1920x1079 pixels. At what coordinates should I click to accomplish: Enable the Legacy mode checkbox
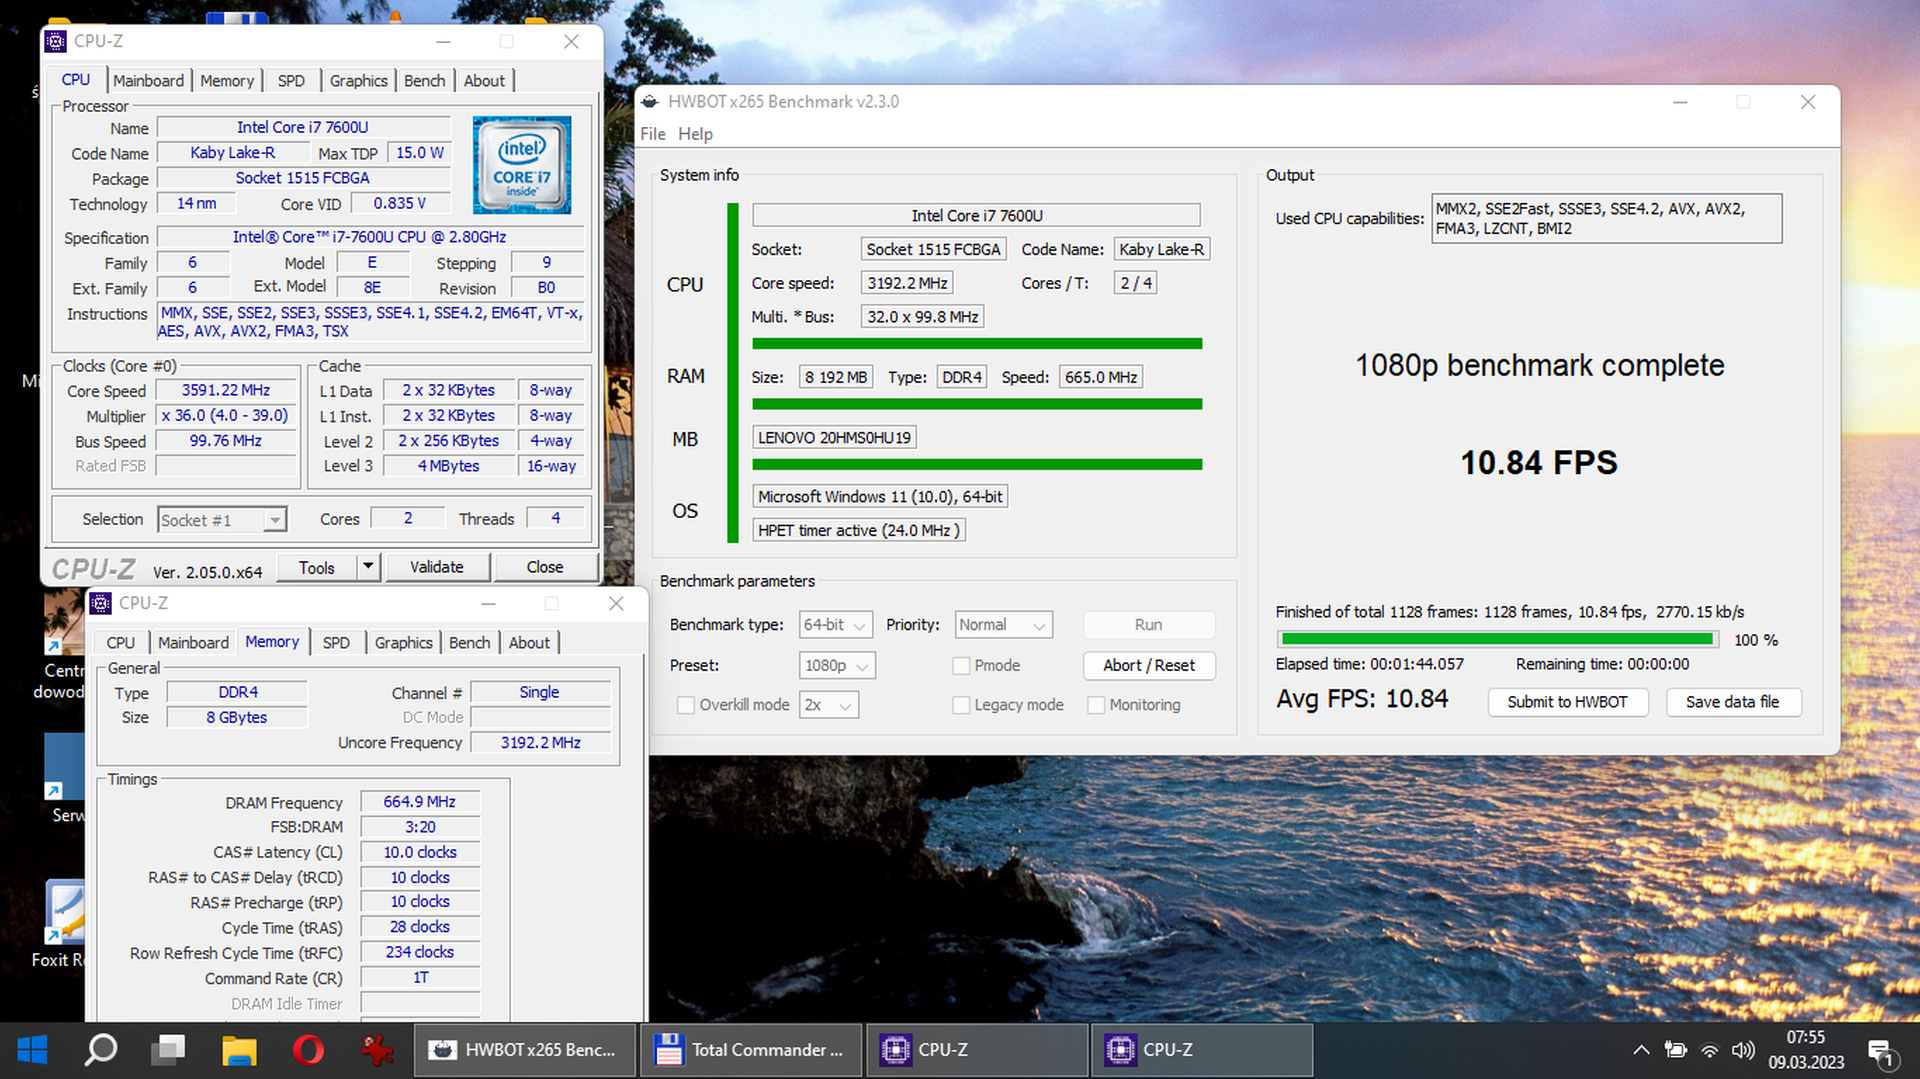click(x=961, y=705)
